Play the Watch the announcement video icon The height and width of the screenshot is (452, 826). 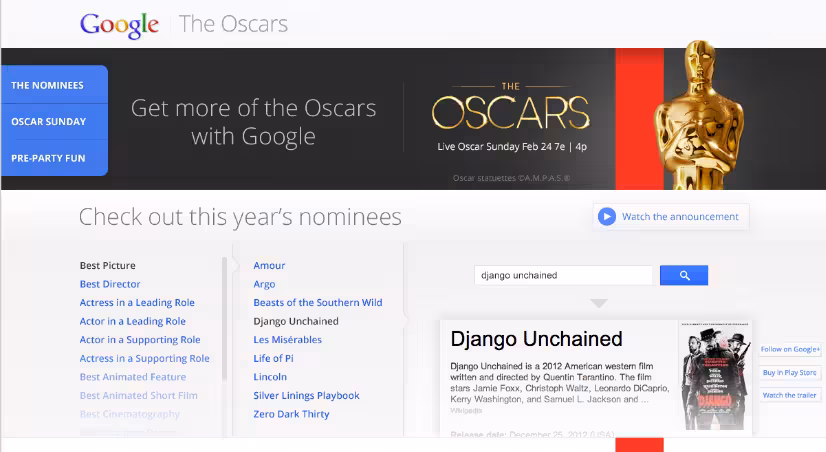click(x=607, y=217)
